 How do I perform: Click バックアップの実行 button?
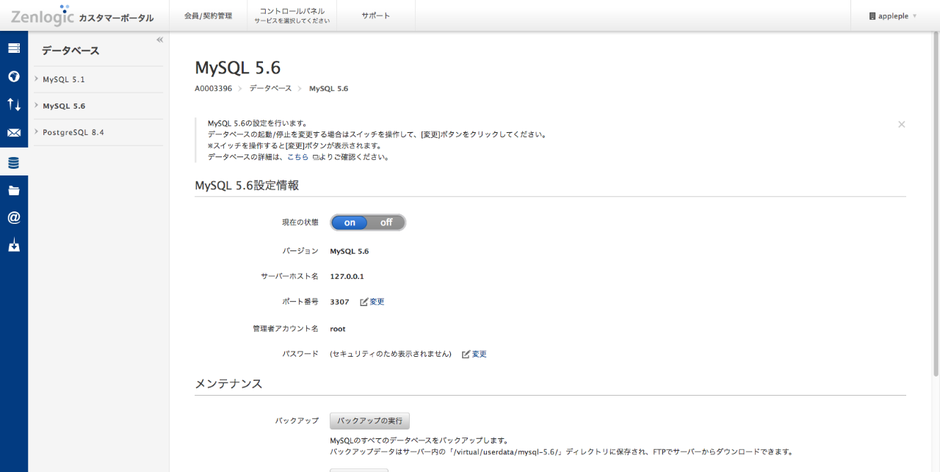tap(370, 421)
